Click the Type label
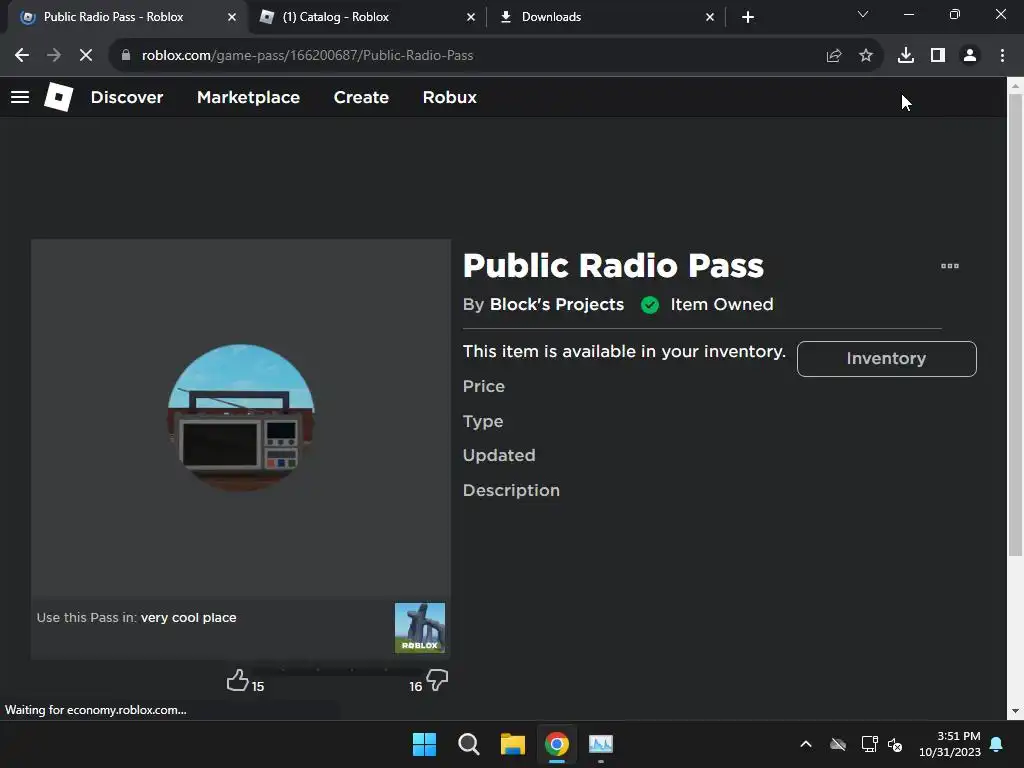The image size is (1024, 768). [x=483, y=422]
